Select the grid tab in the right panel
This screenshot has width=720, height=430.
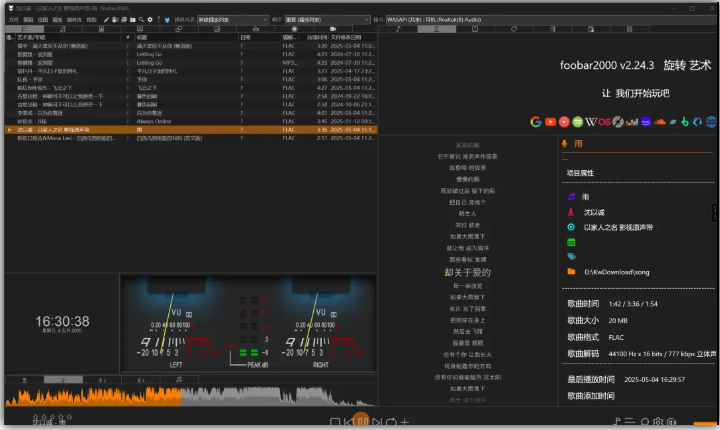pos(630,29)
